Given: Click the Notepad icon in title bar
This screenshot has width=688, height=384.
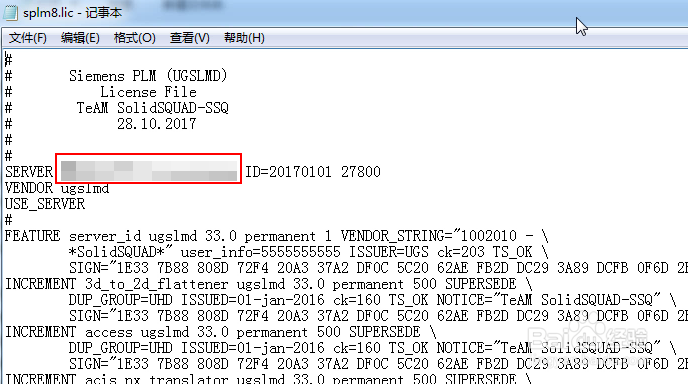Looking at the screenshot, I should click(11, 13).
